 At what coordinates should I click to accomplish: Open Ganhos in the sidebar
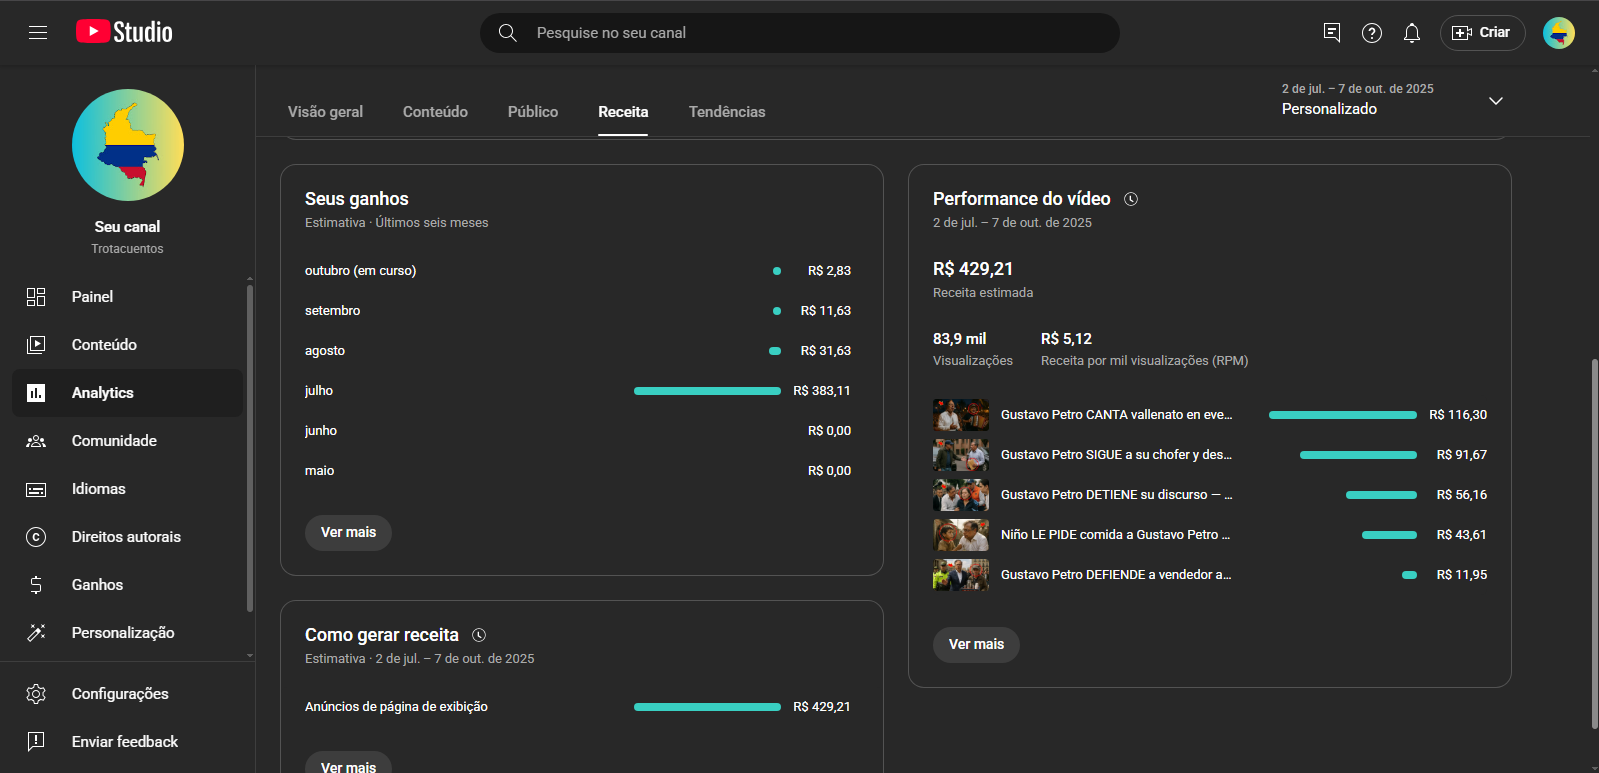coord(97,585)
